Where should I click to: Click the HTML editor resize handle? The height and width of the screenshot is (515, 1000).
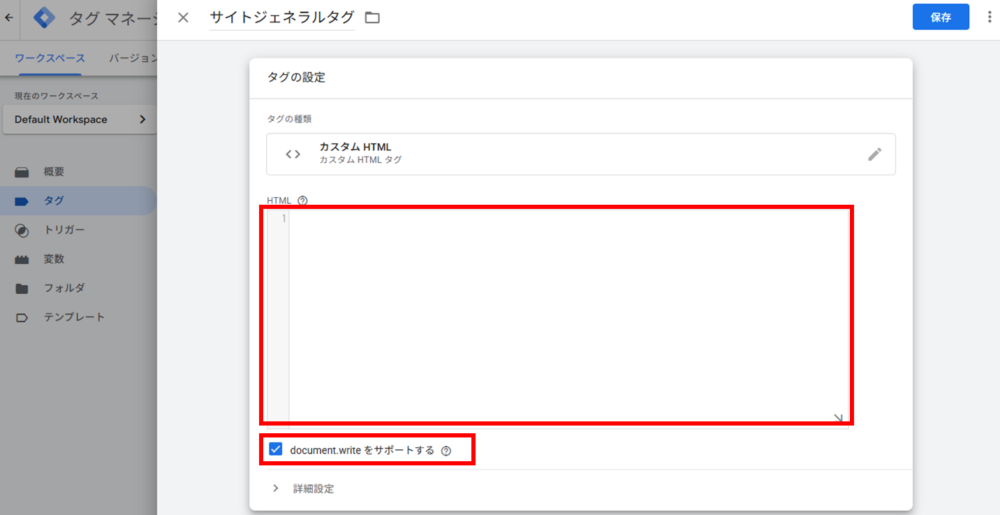tap(838, 418)
